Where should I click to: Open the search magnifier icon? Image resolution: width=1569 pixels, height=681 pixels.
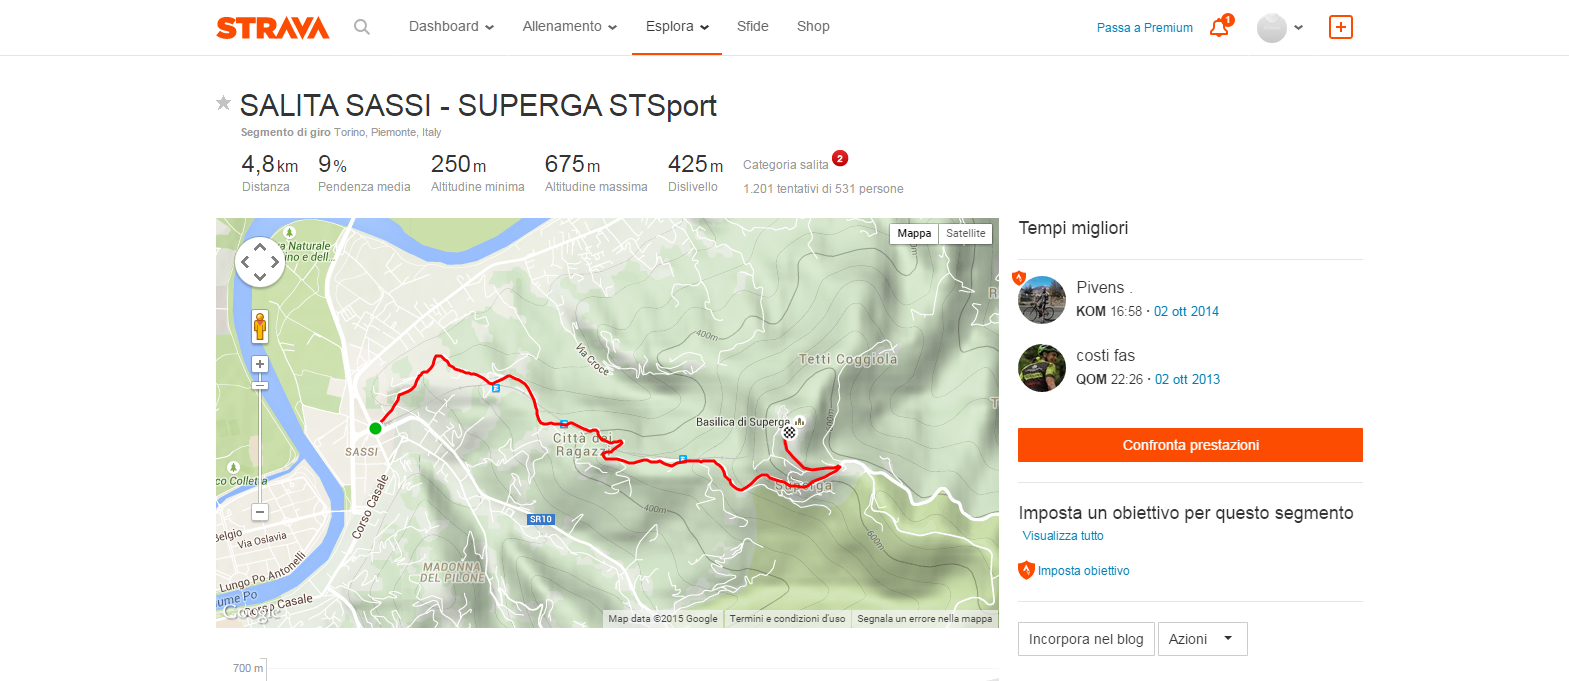tap(362, 27)
